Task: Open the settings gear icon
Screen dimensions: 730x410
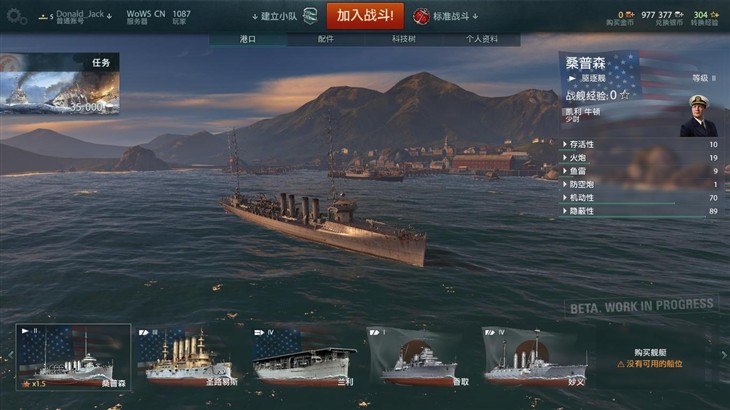Action: click(16, 17)
